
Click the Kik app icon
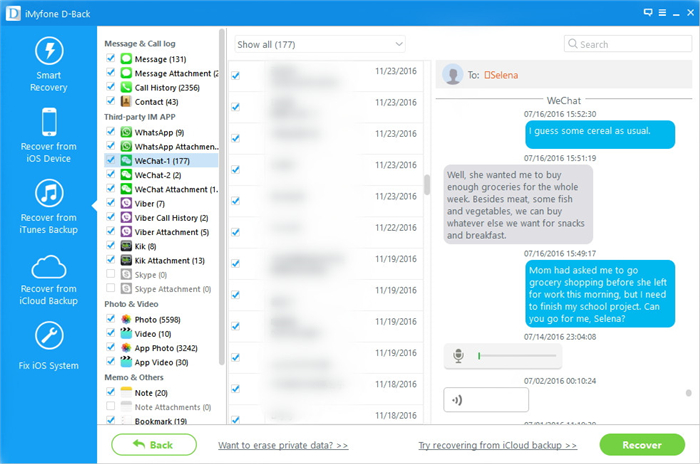tap(126, 247)
